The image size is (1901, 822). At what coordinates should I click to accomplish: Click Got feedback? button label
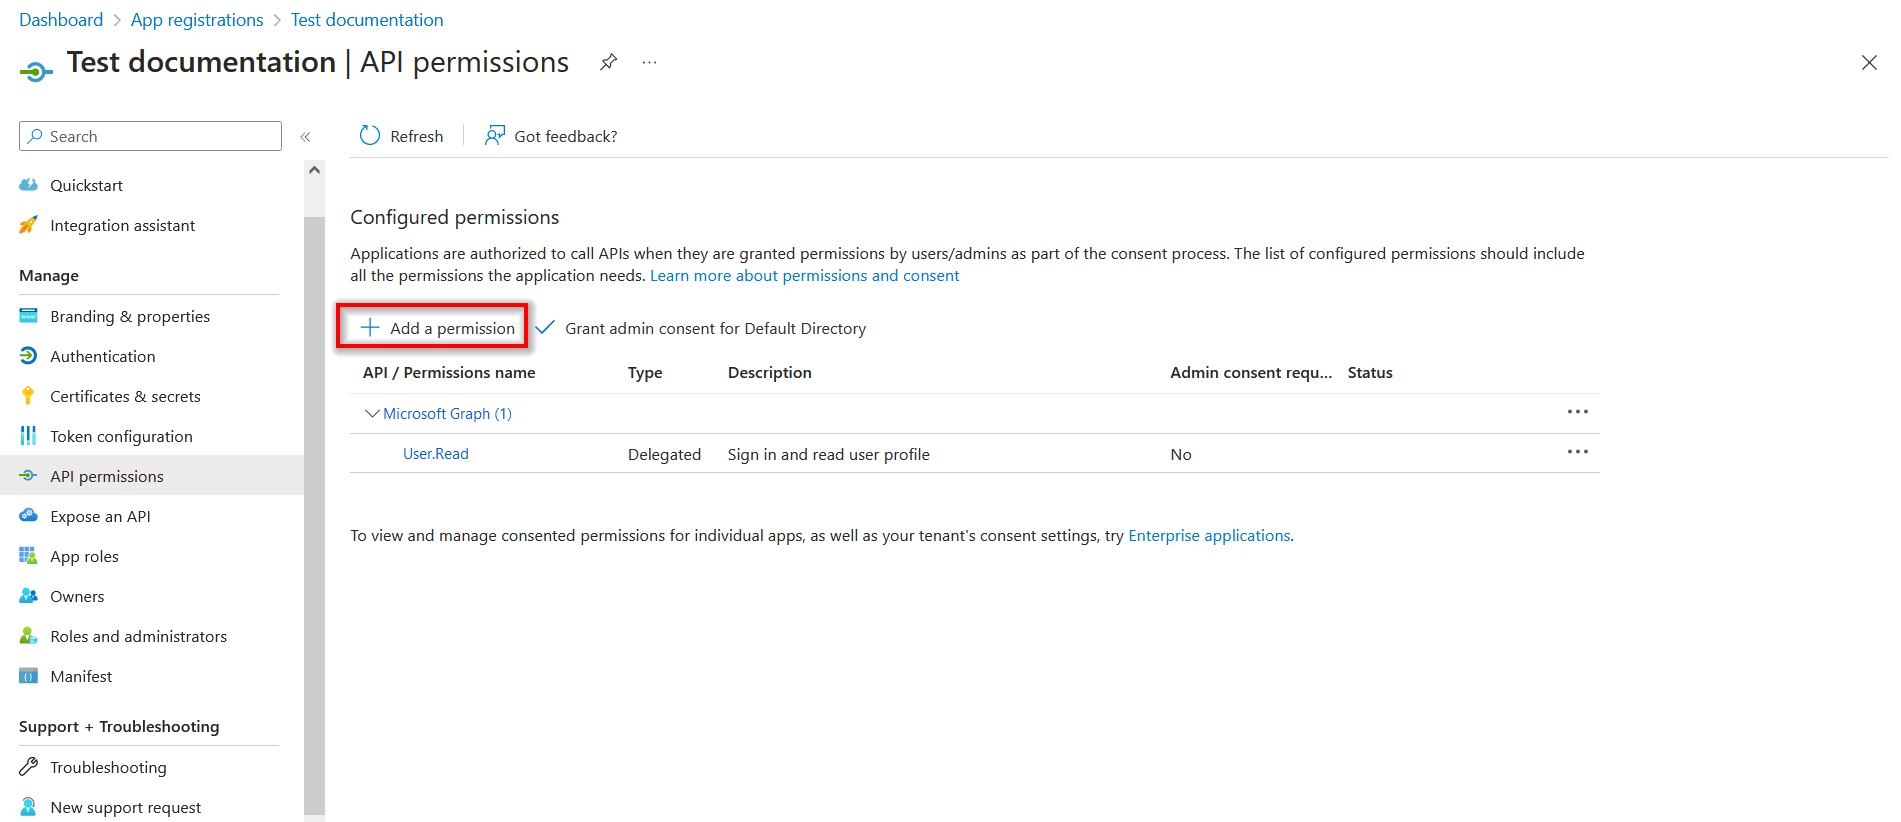pos(566,136)
